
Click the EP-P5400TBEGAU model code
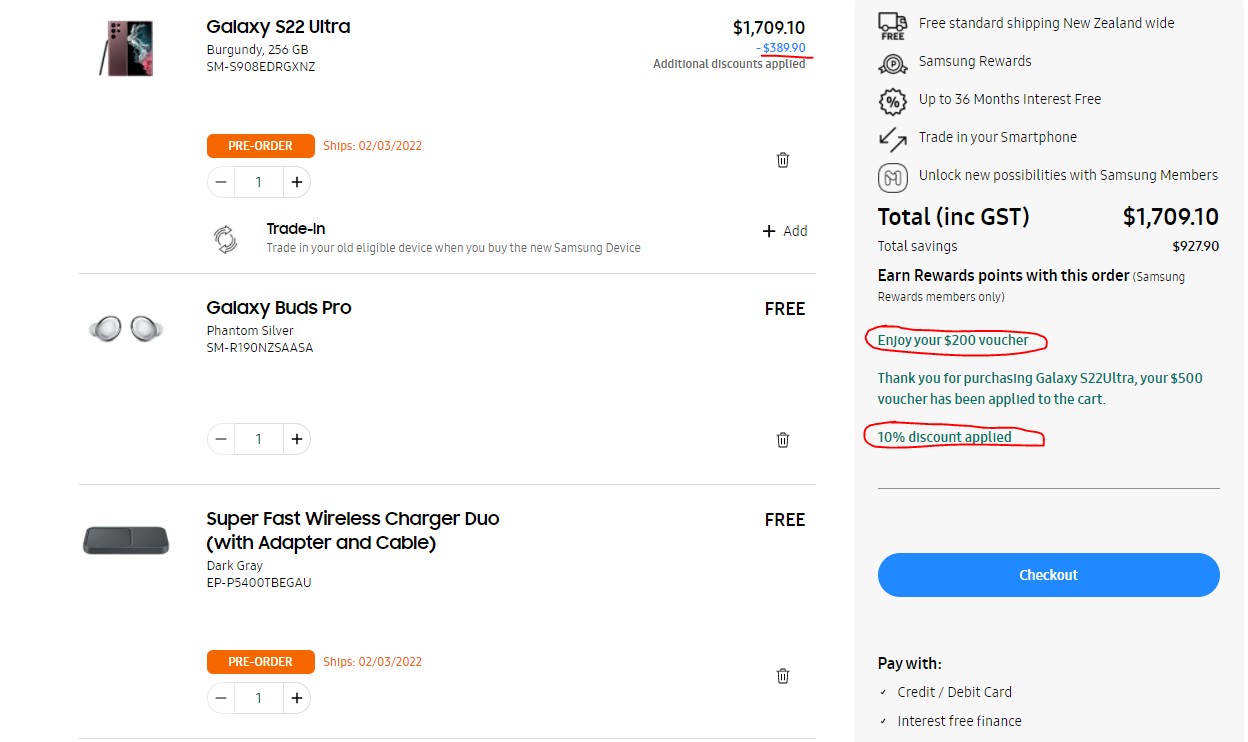(259, 583)
